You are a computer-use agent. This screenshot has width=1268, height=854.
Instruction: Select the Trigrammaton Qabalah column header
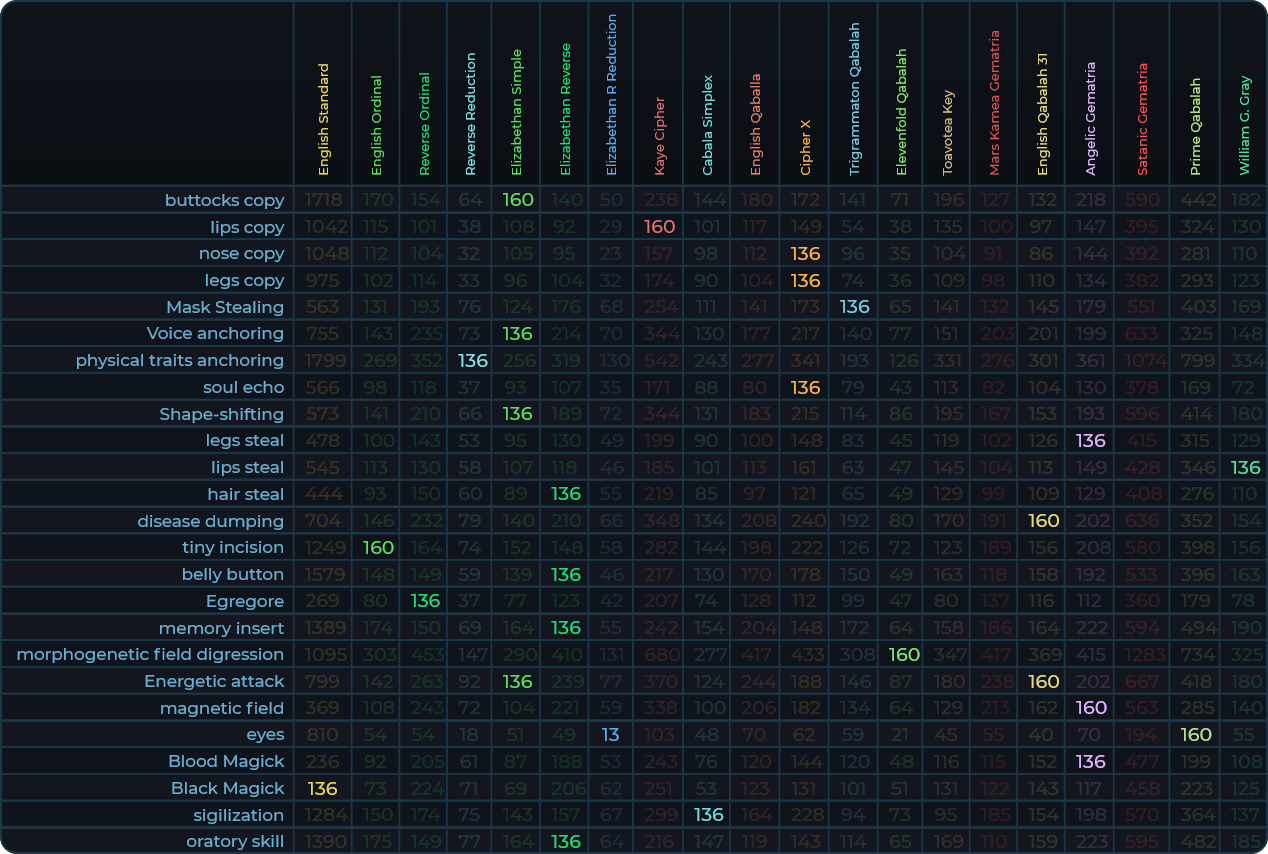854,100
